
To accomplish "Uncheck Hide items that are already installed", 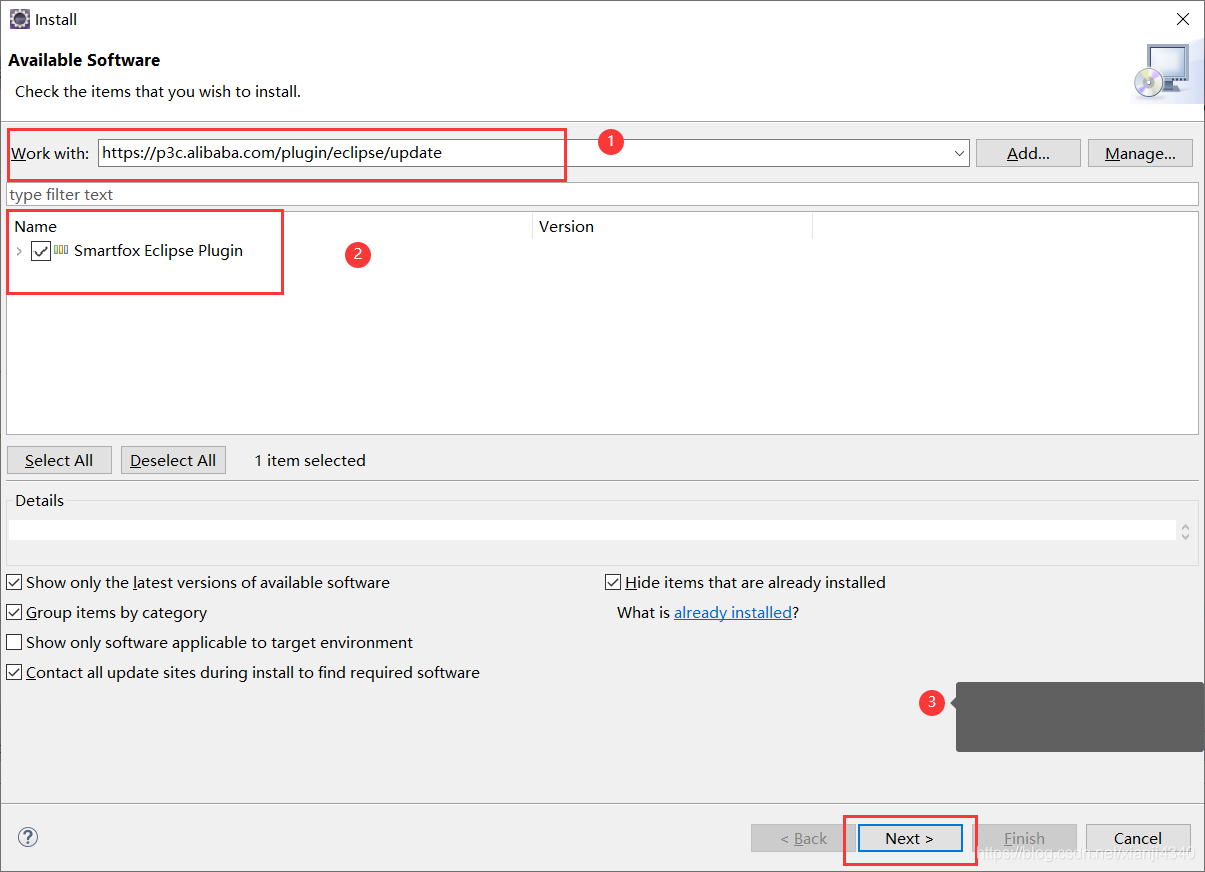I will pyautogui.click(x=613, y=582).
